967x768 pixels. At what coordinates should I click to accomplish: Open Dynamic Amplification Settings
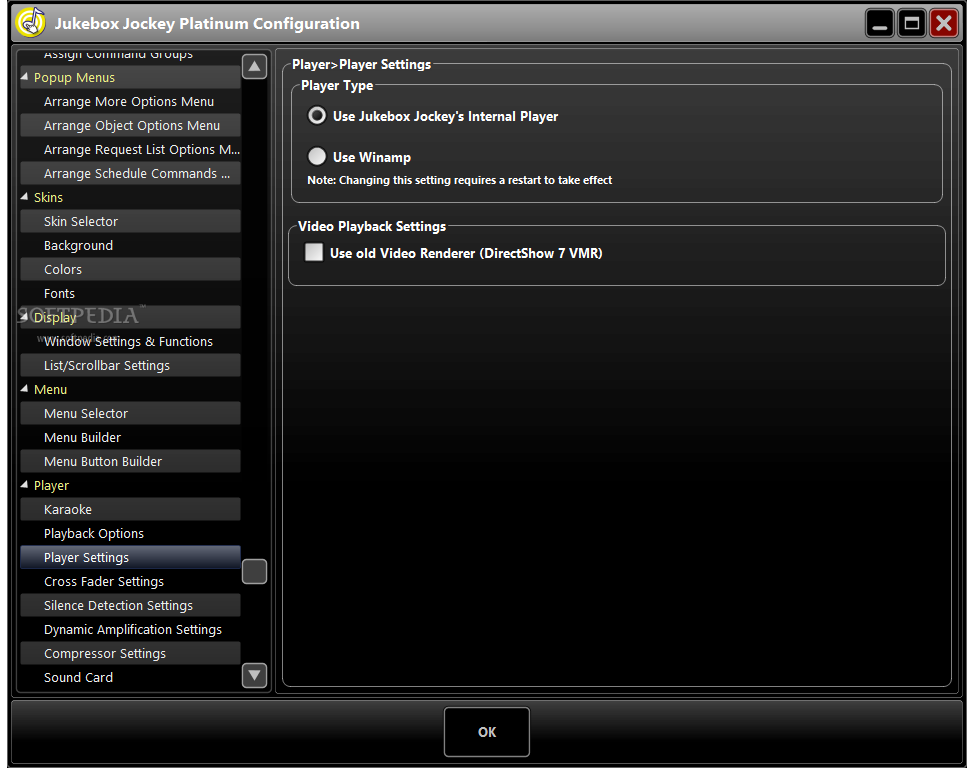130,629
